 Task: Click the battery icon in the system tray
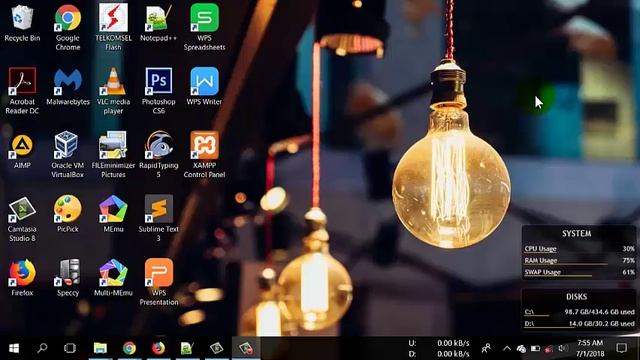coord(535,348)
